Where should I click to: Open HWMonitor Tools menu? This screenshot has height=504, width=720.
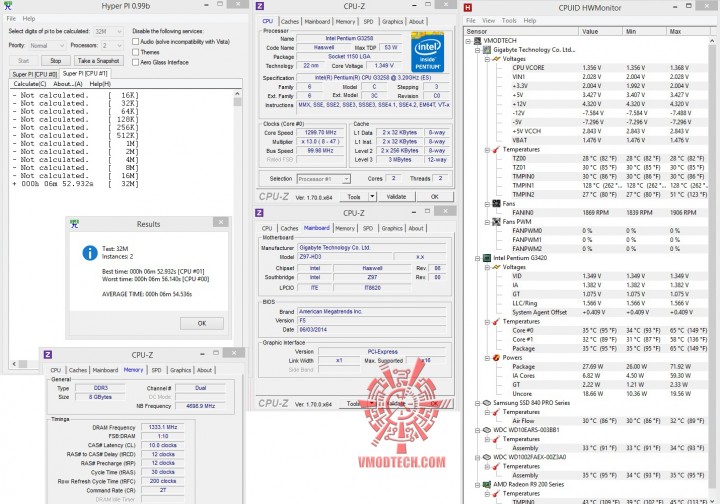[x=509, y=21]
